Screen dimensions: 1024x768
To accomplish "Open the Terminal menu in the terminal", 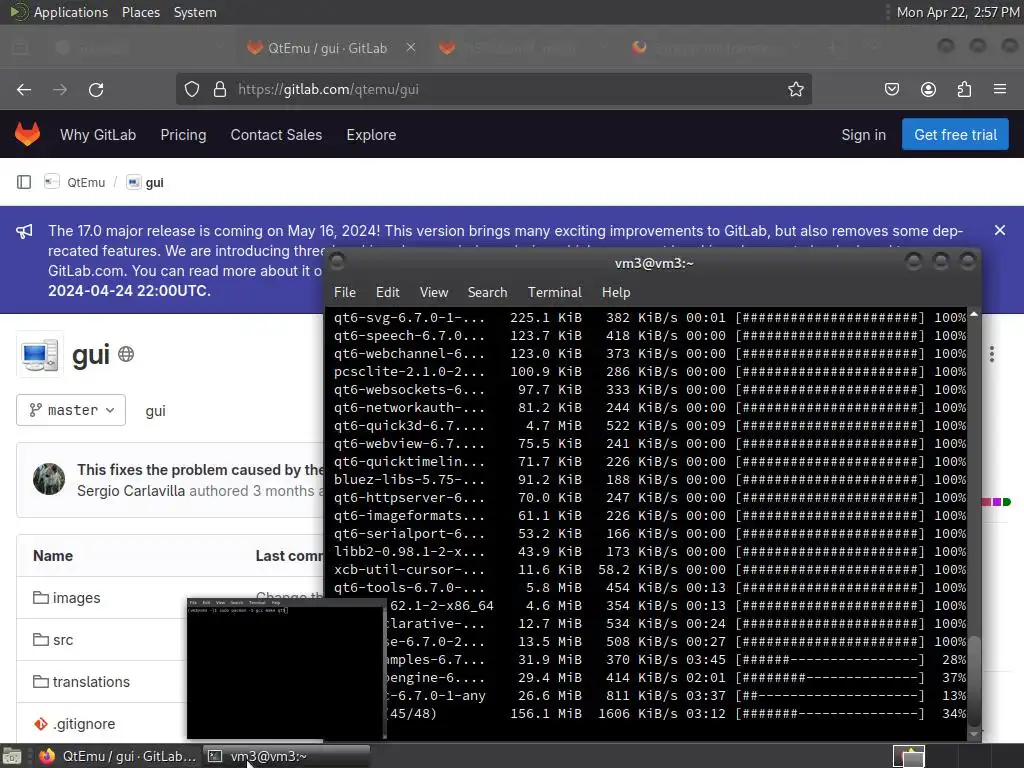I will click(554, 292).
